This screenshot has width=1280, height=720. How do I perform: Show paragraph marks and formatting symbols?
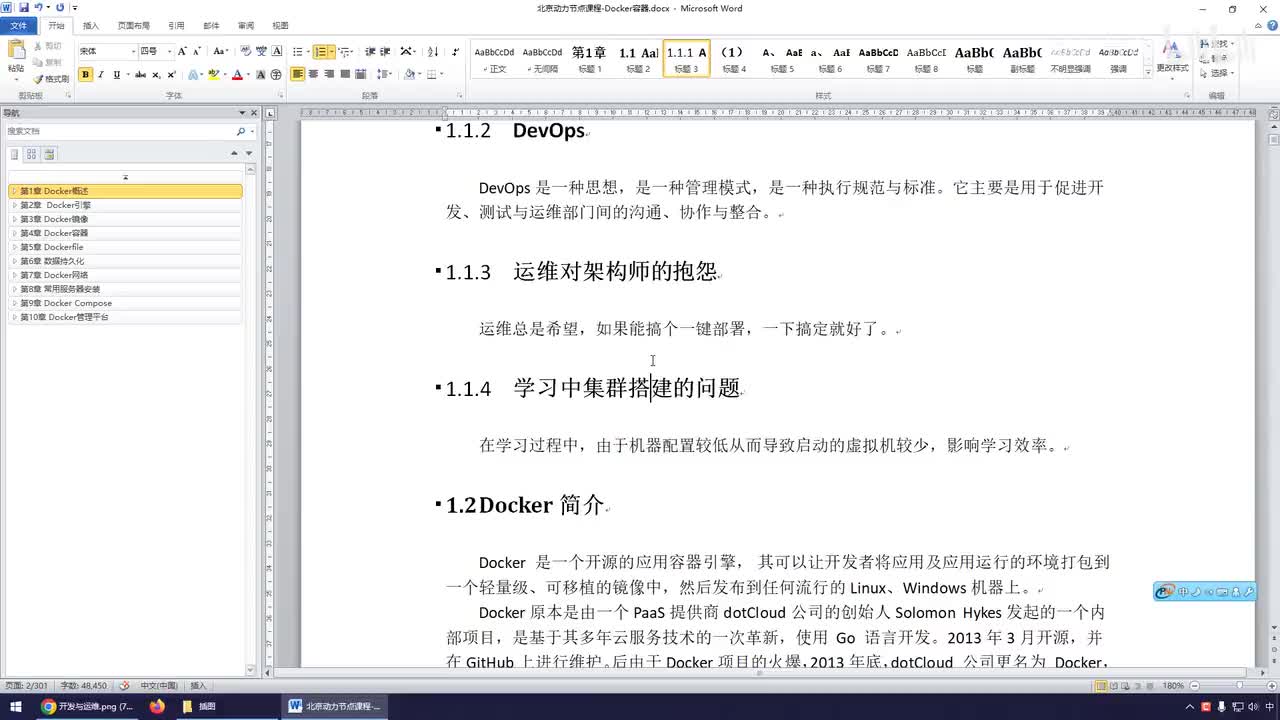pyautogui.click(x=455, y=51)
